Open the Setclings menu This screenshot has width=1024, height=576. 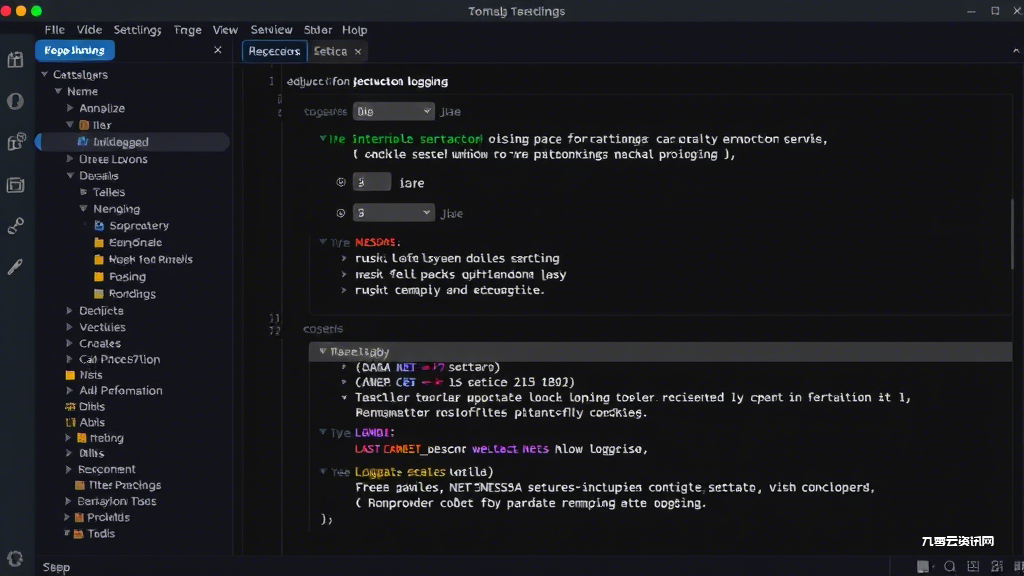[137, 30]
